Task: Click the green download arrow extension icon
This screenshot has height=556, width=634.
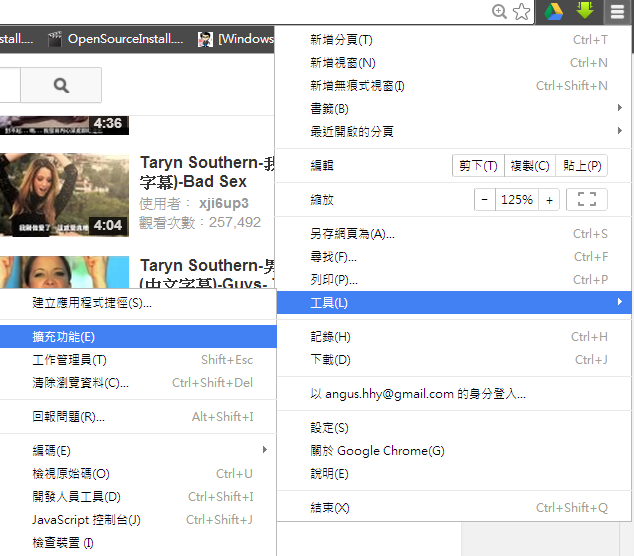Action: 585,11
